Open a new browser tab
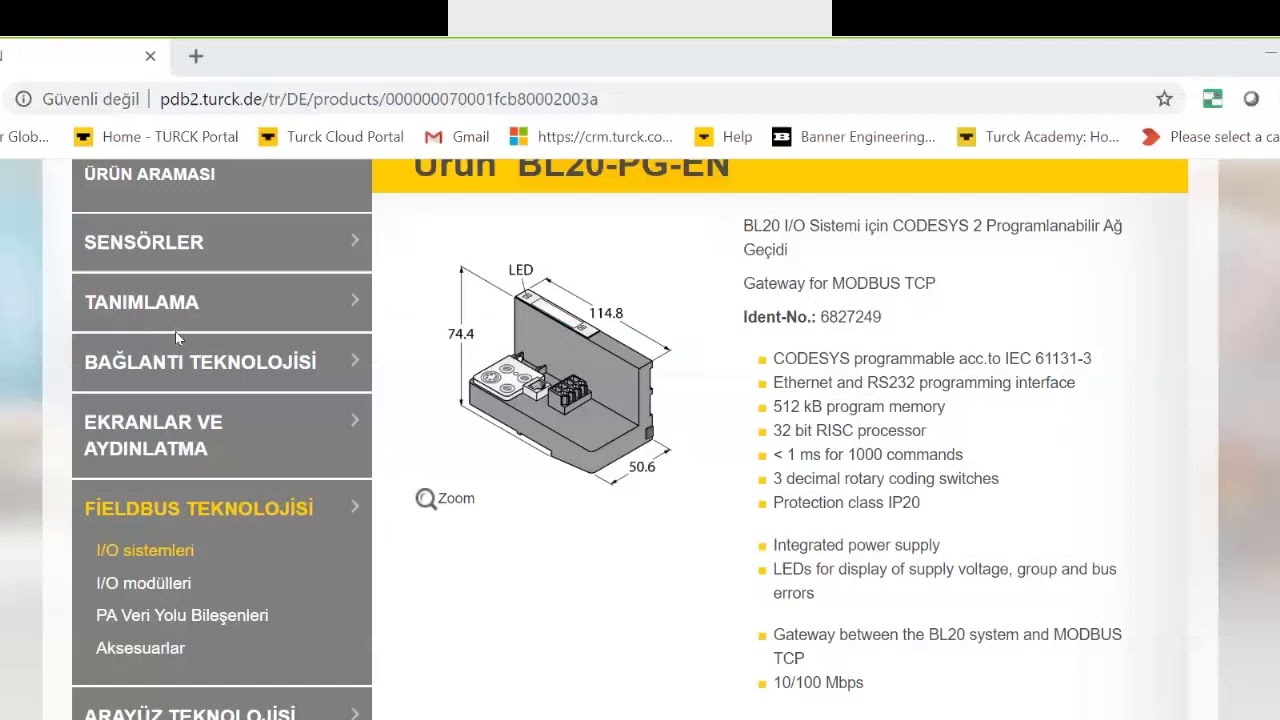The image size is (1280, 720). [x=196, y=56]
